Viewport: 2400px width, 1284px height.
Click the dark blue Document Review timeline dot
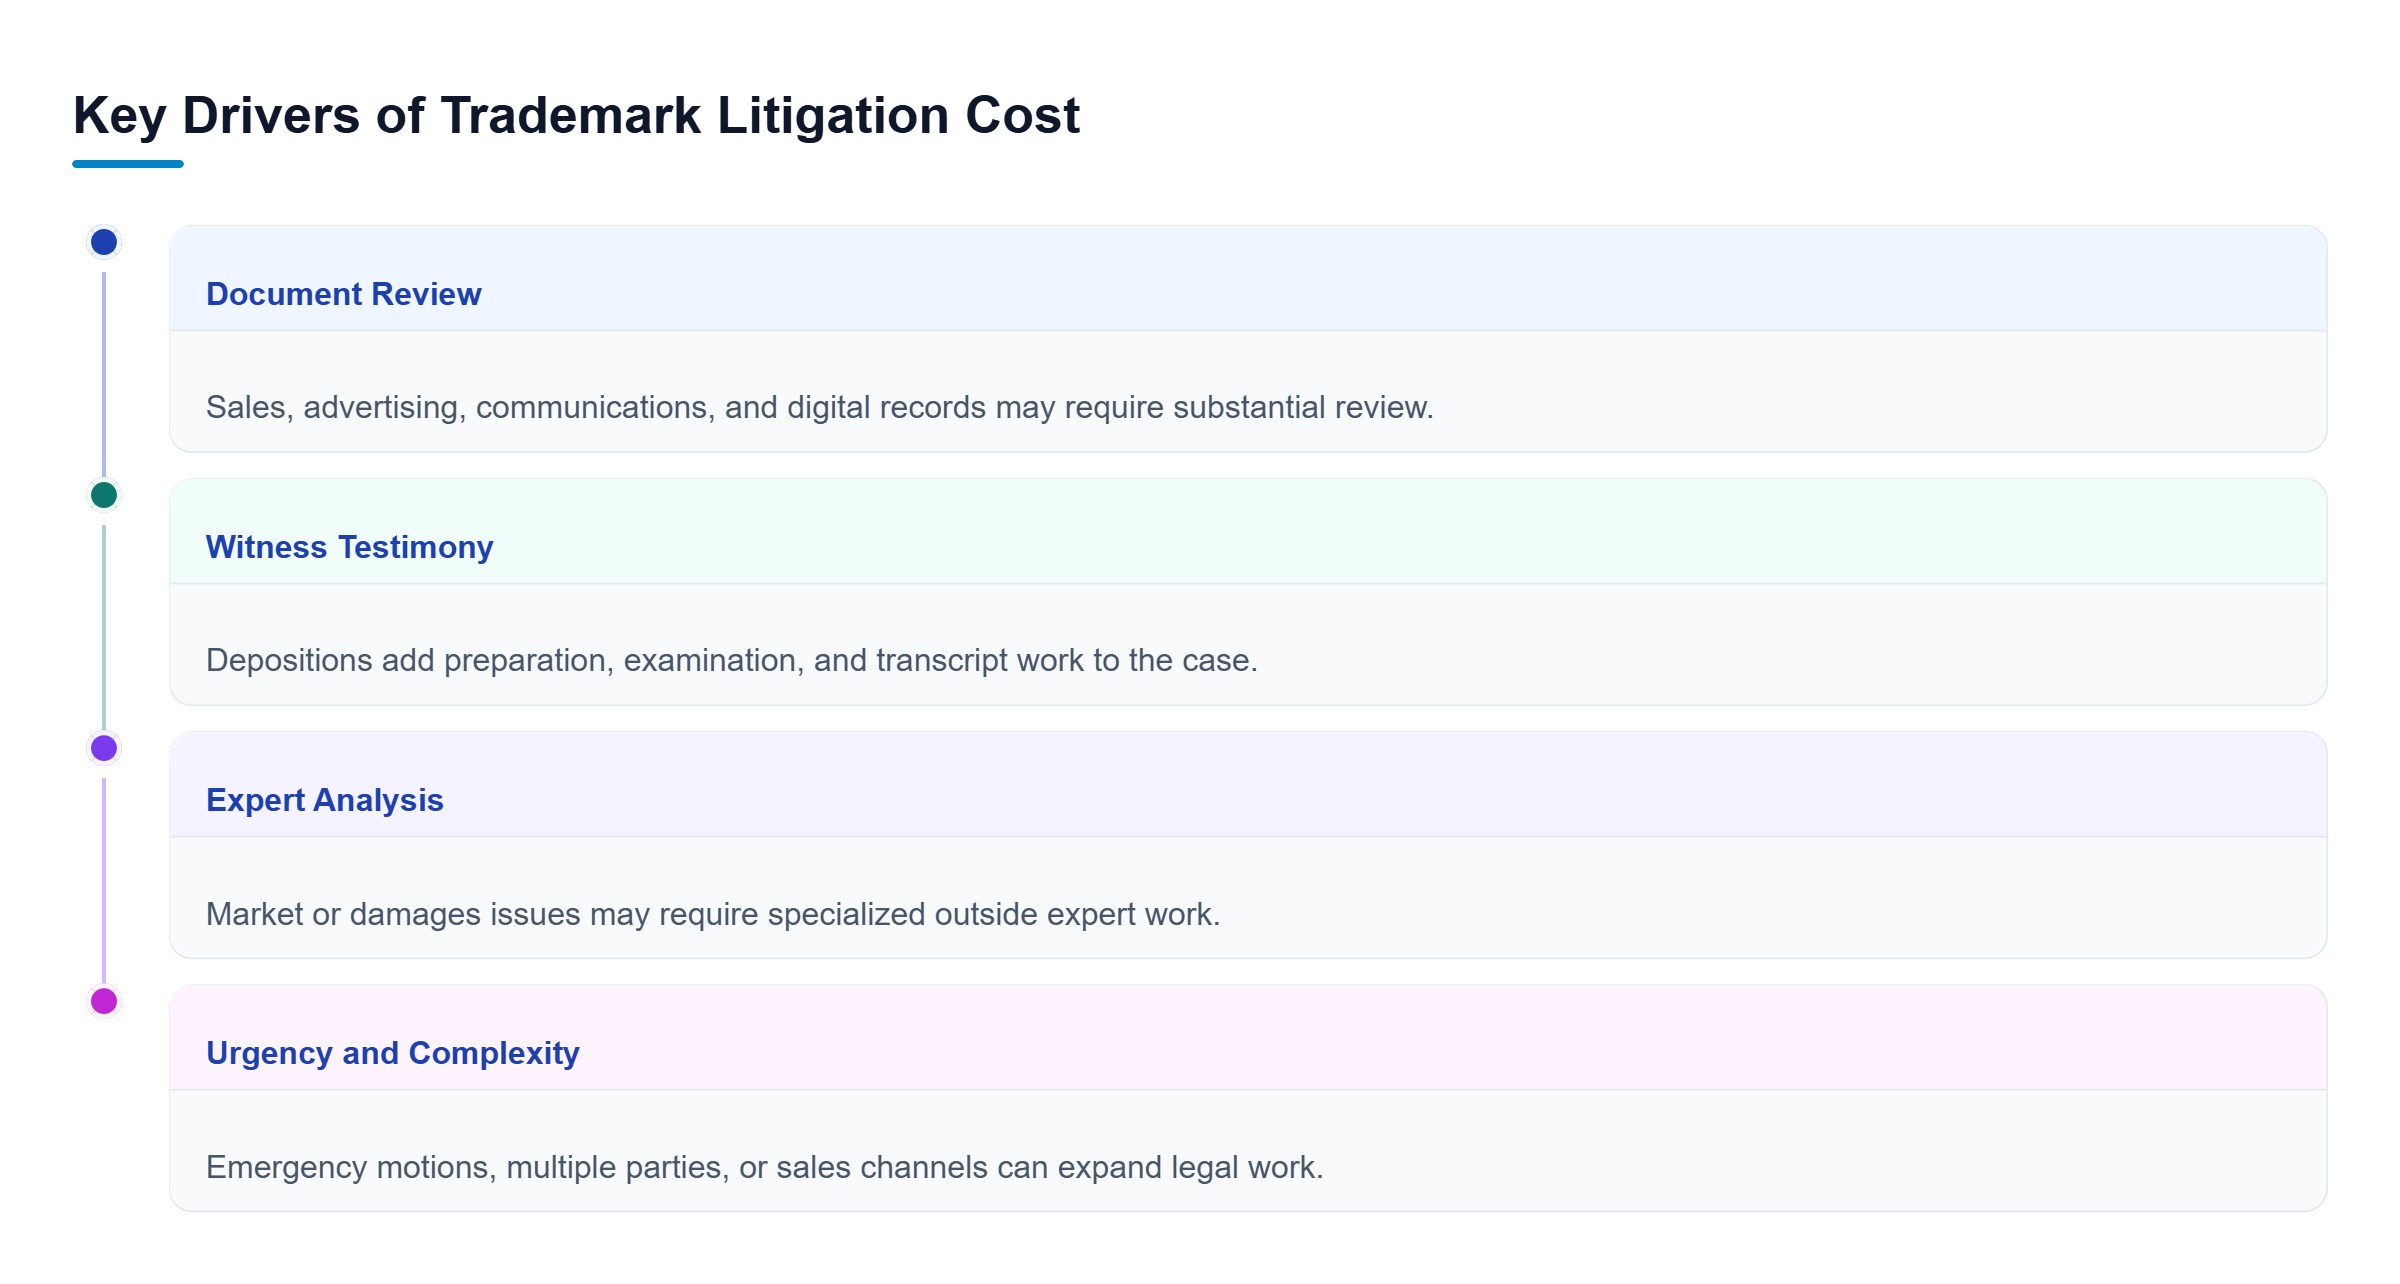click(x=104, y=242)
